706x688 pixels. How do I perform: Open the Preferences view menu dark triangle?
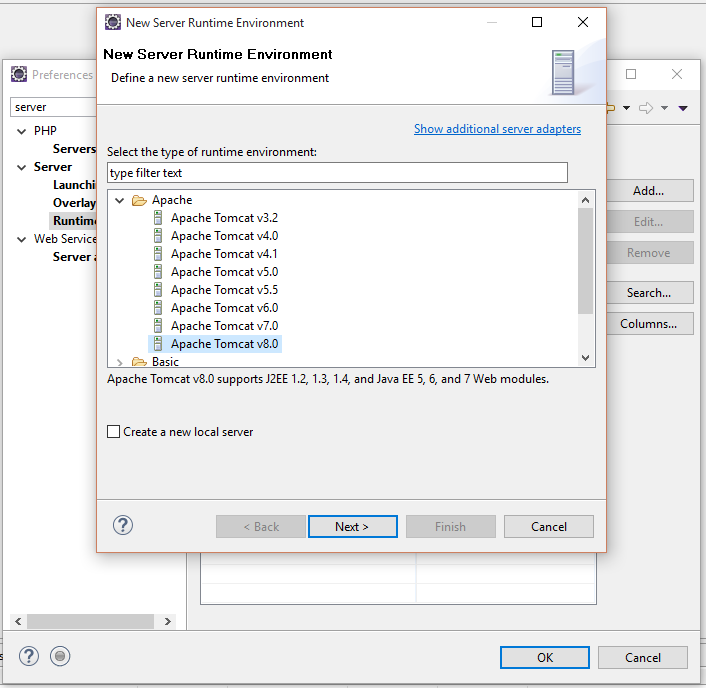click(683, 108)
